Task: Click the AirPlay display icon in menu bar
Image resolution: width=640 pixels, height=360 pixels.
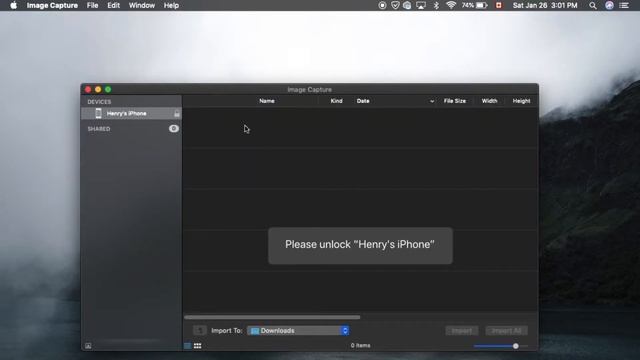Action: (421, 5)
